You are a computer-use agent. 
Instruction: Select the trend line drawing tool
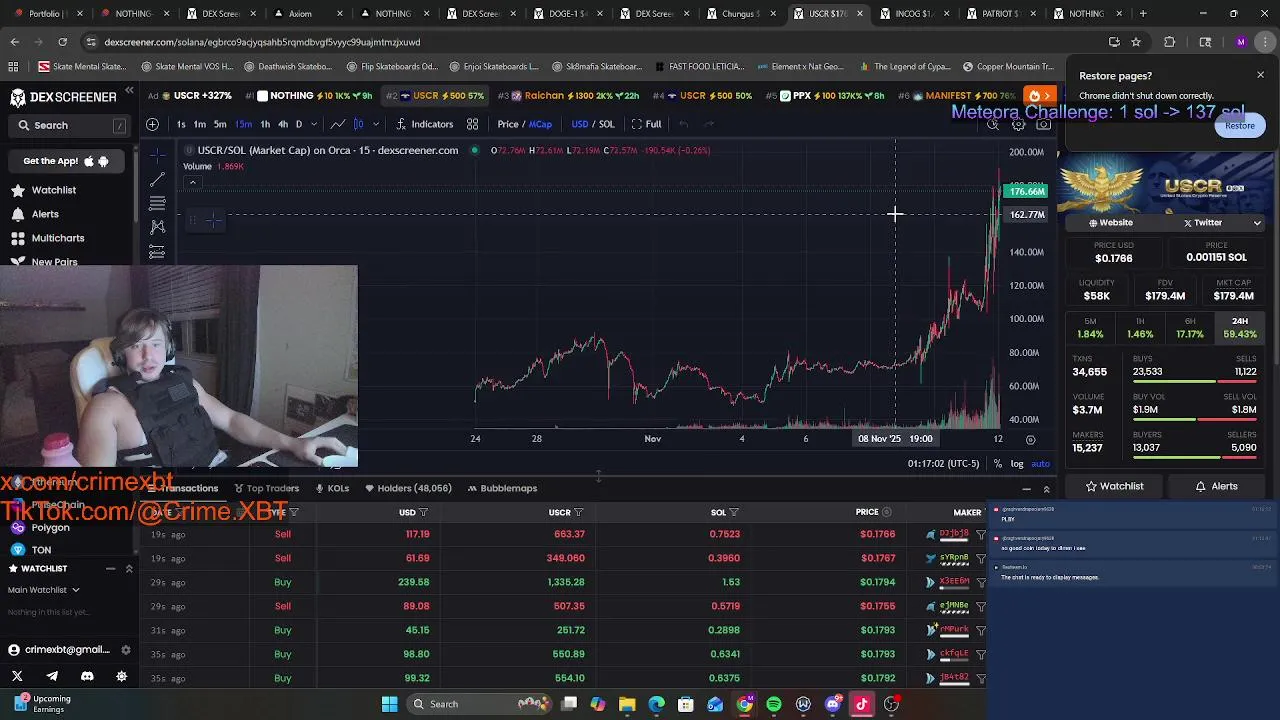coord(157,179)
